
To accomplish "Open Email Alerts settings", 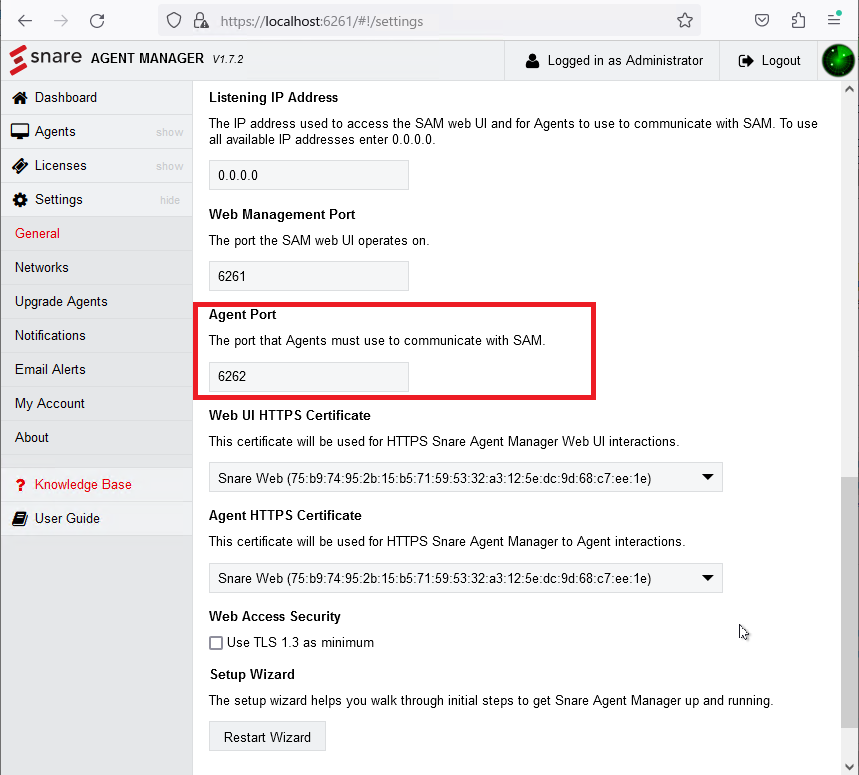I will pyautogui.click(x=96, y=369).
